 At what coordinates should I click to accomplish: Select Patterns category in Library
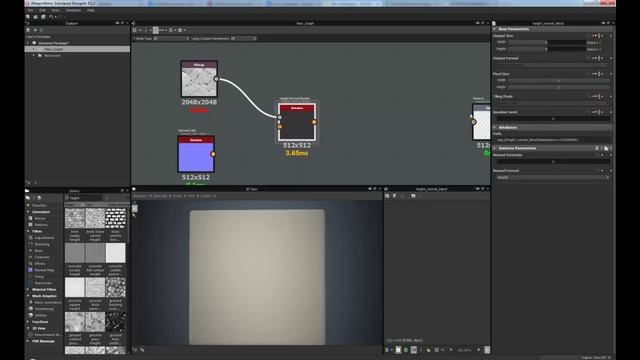tap(41, 225)
